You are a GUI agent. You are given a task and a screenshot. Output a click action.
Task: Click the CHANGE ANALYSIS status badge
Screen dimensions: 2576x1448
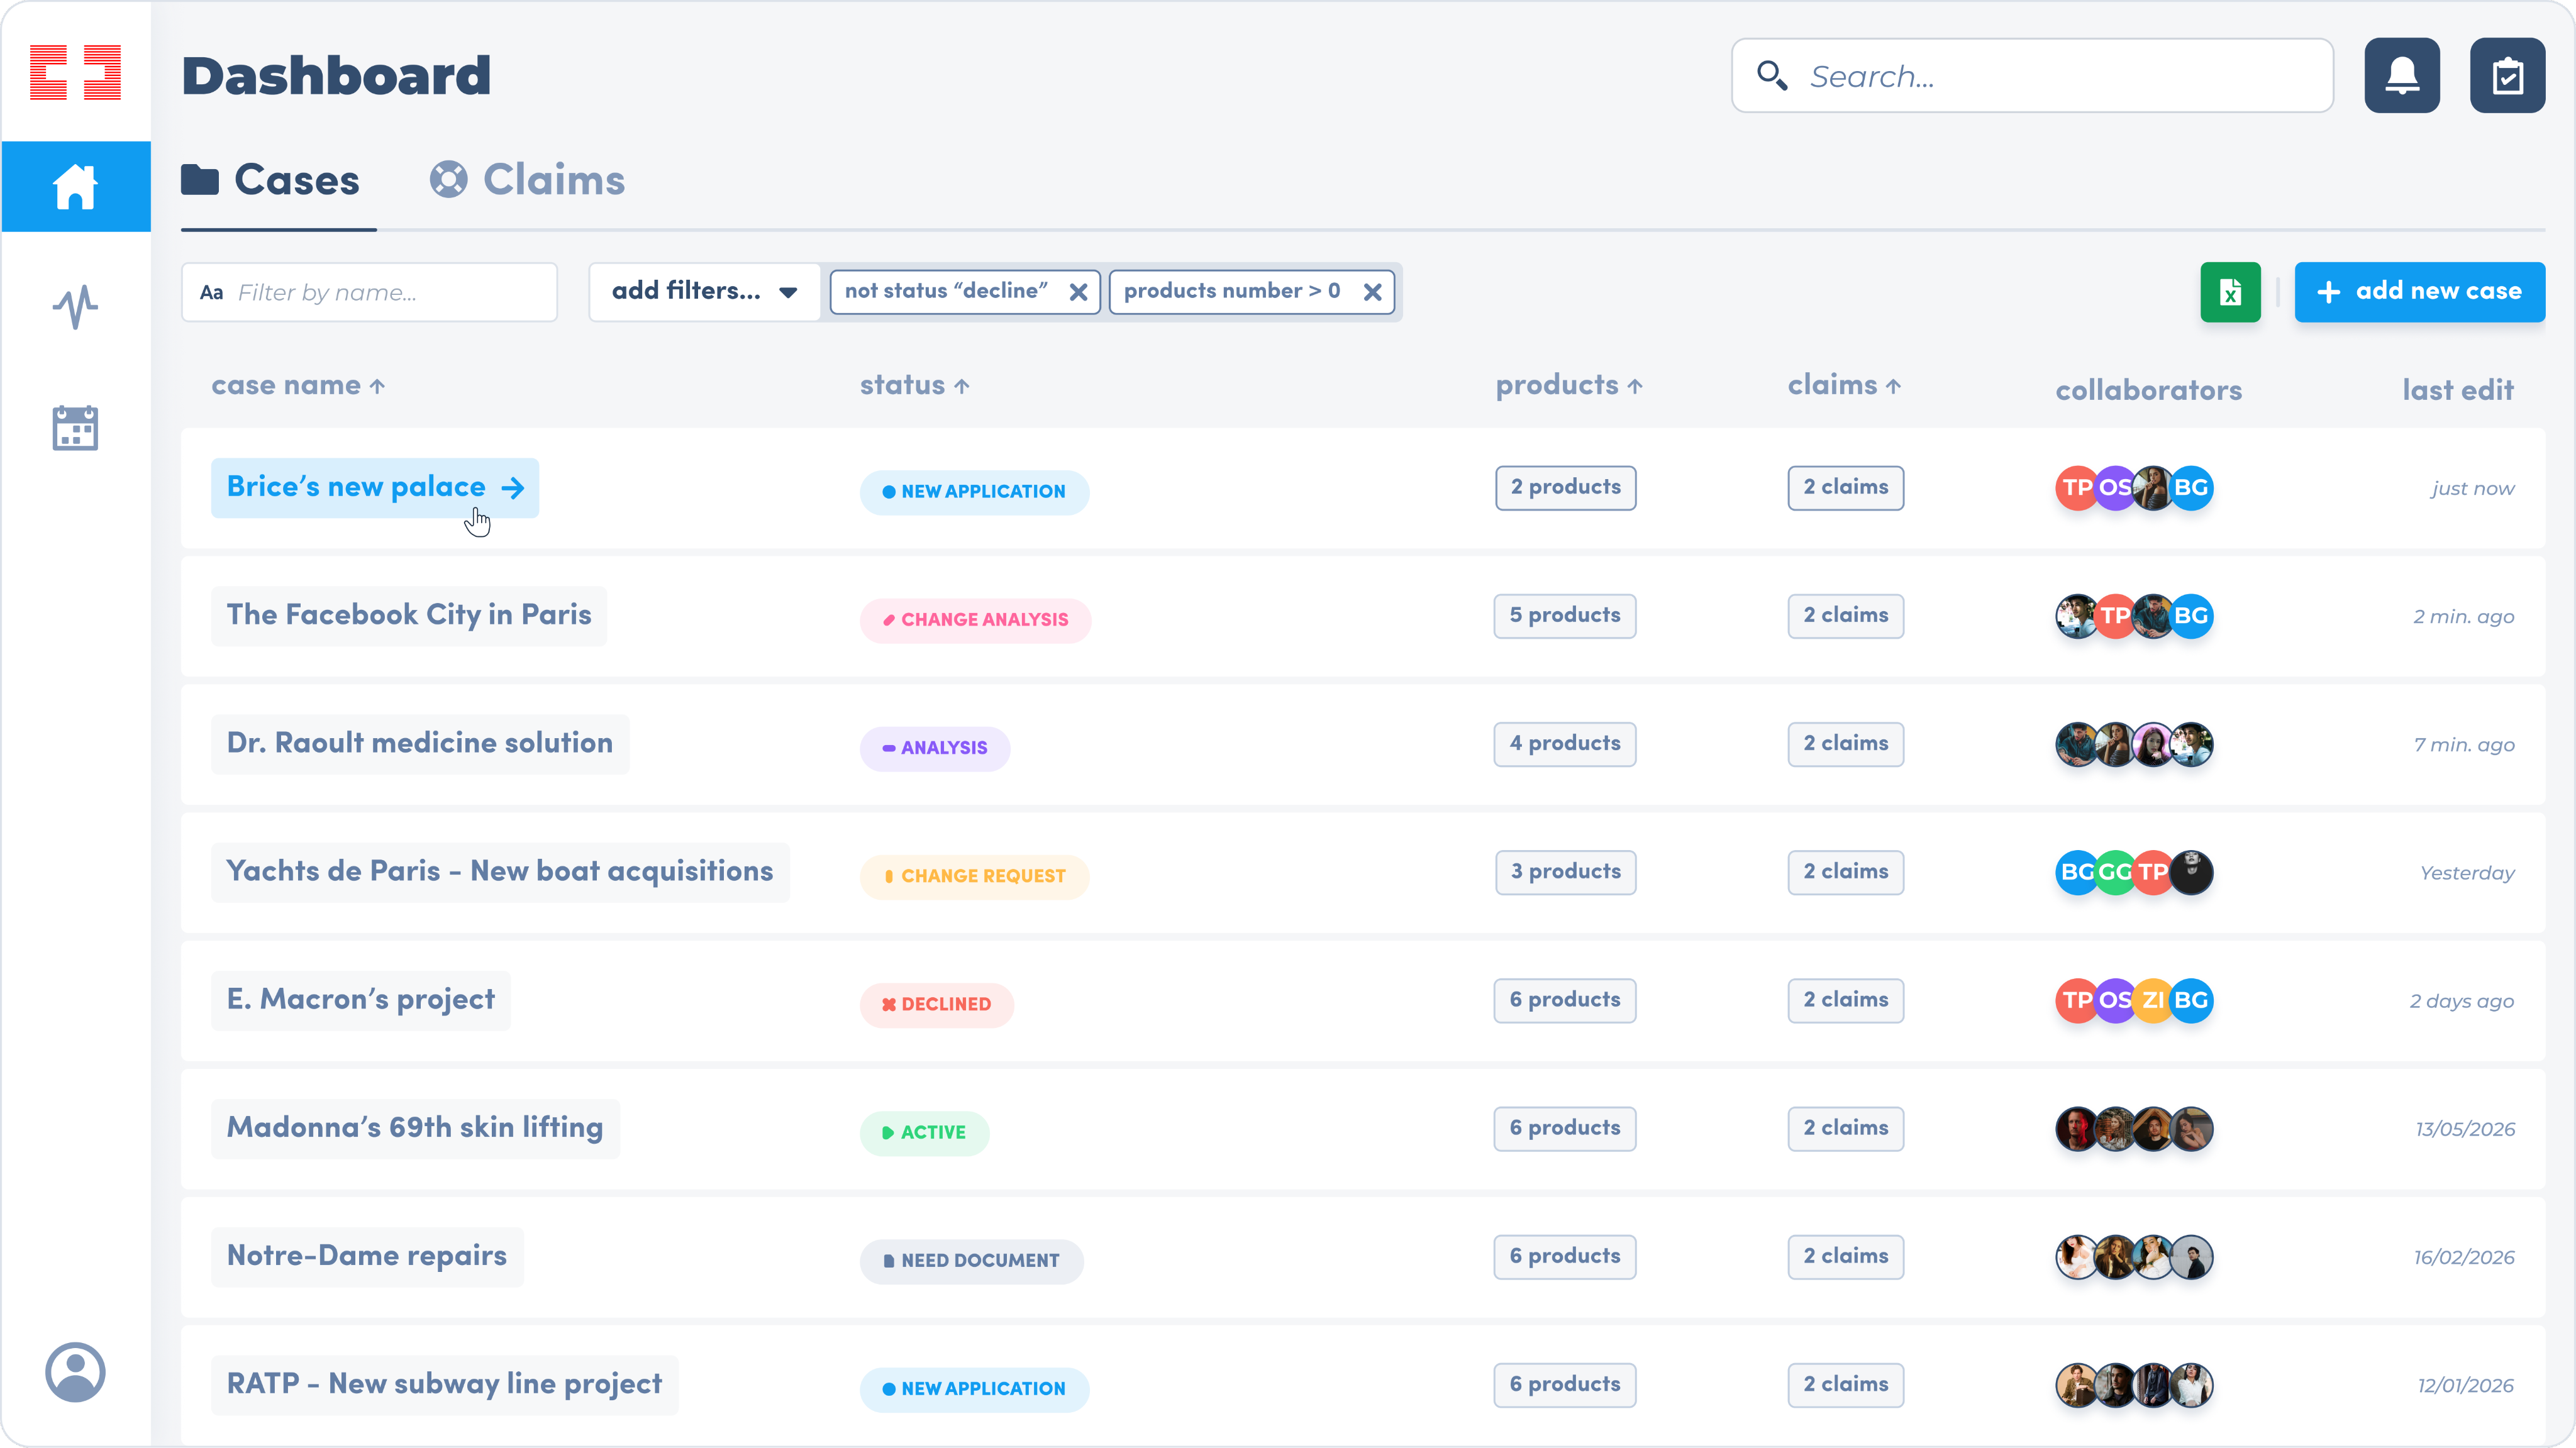click(976, 620)
